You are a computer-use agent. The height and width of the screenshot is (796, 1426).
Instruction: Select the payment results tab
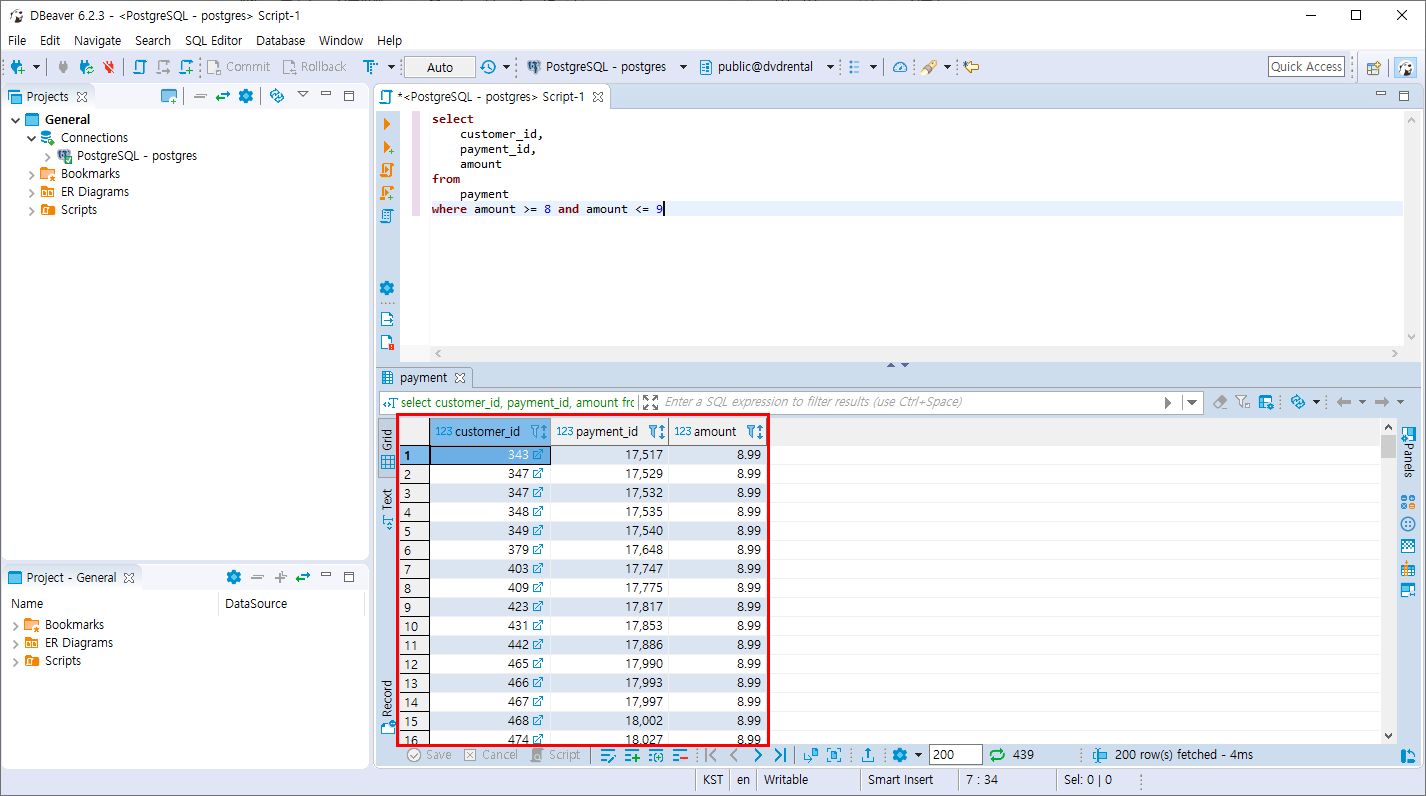(x=423, y=378)
